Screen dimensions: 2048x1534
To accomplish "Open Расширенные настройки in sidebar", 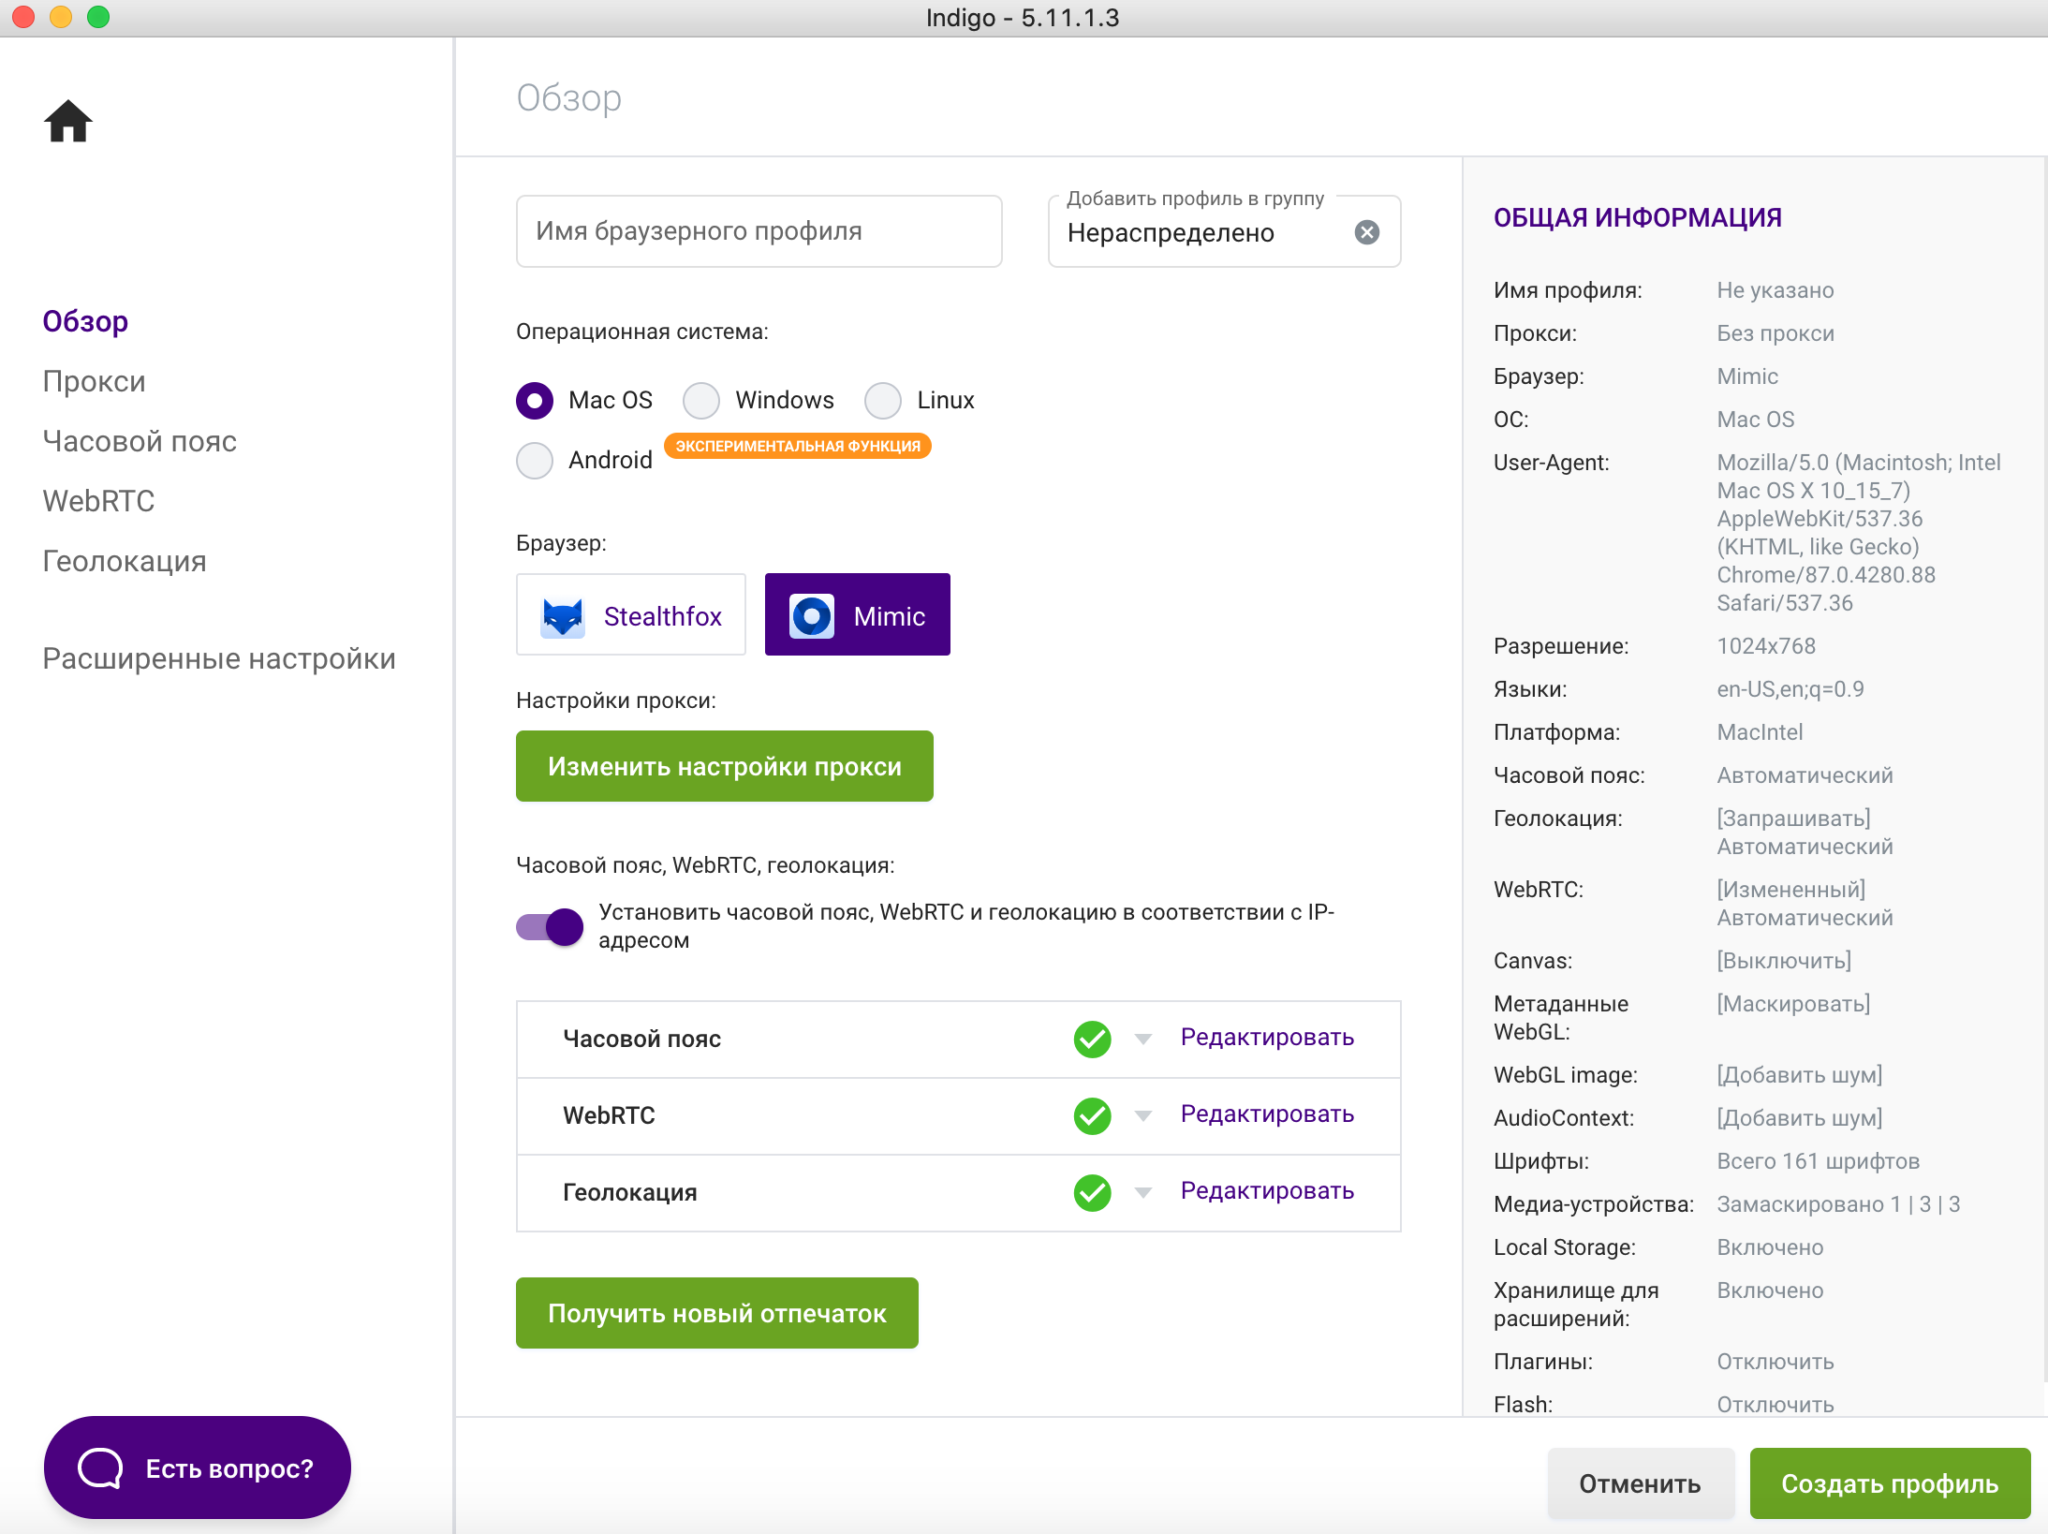I will pyautogui.click(x=219, y=659).
